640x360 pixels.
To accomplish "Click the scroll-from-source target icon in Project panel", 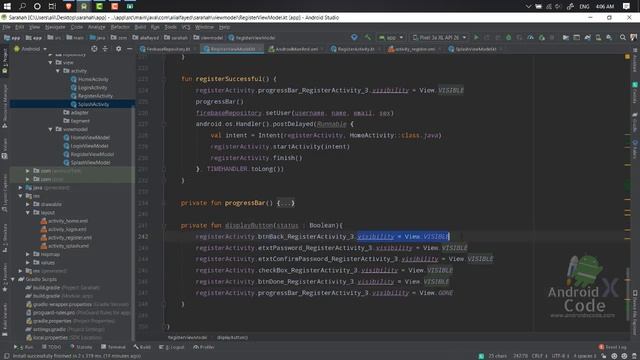I will click(x=94, y=49).
